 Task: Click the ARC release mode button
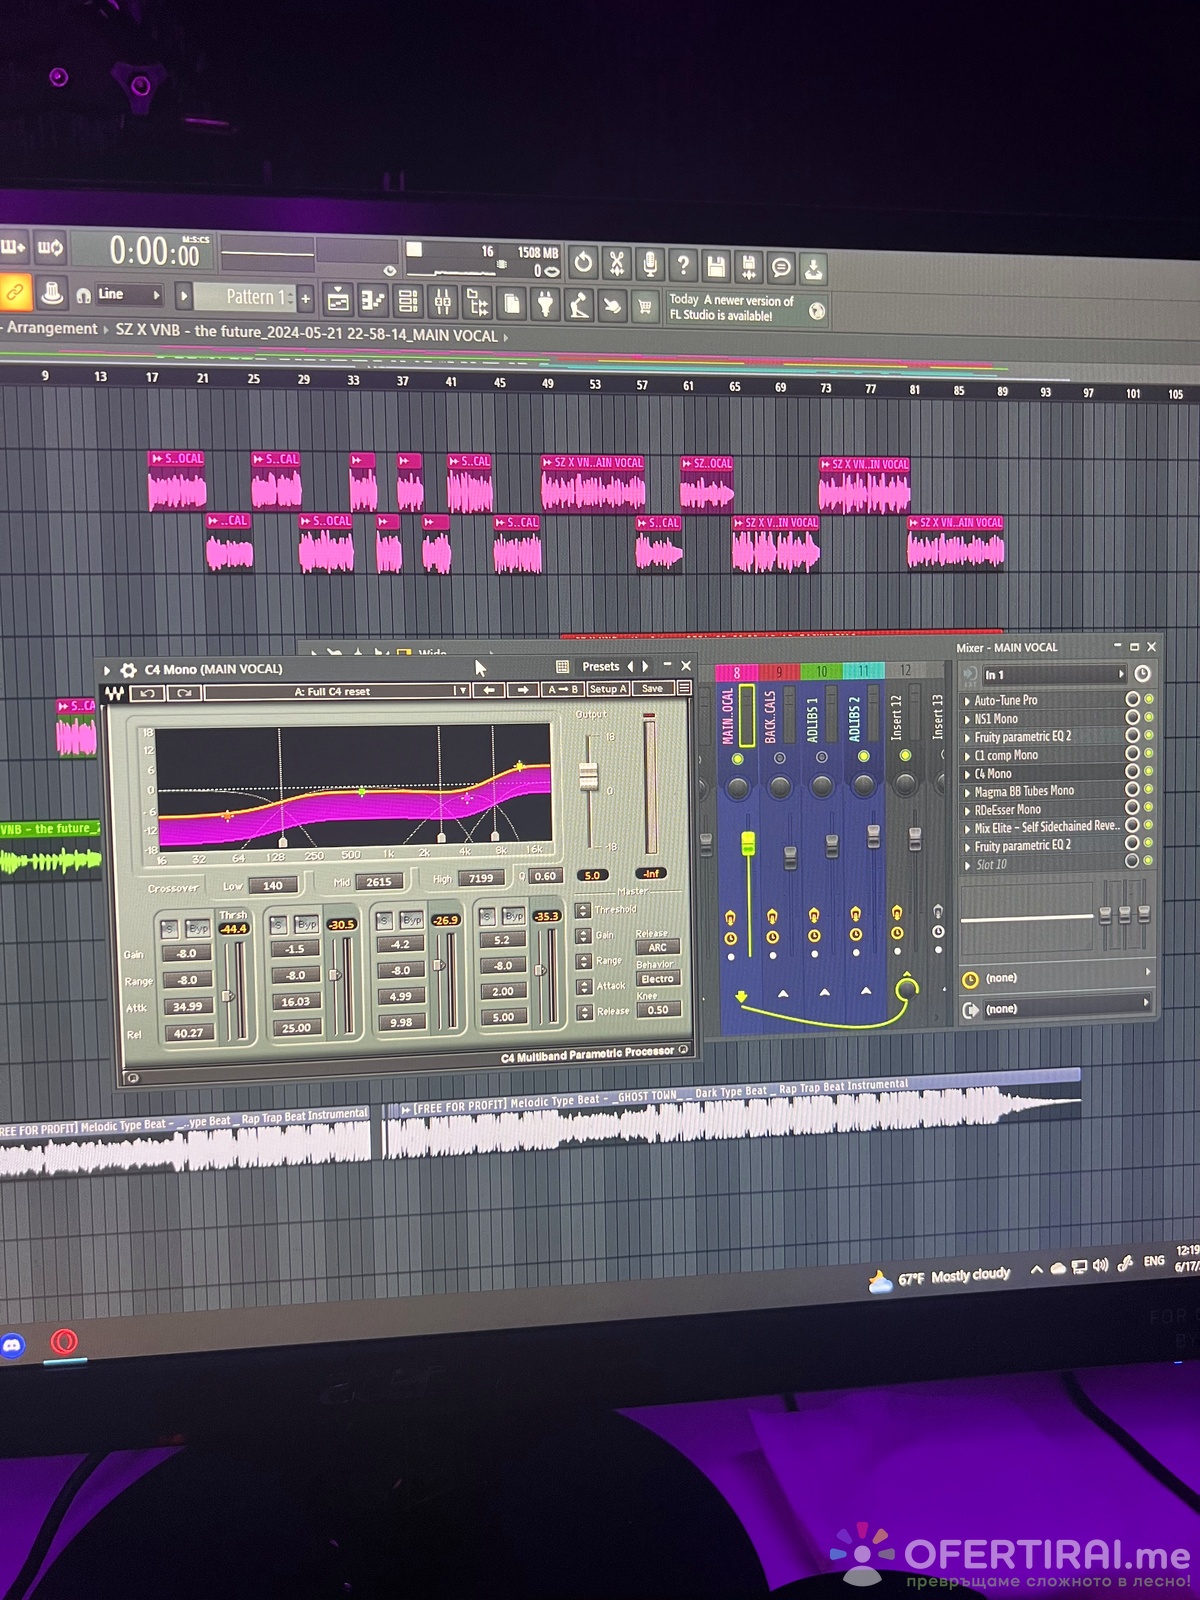coord(657,947)
